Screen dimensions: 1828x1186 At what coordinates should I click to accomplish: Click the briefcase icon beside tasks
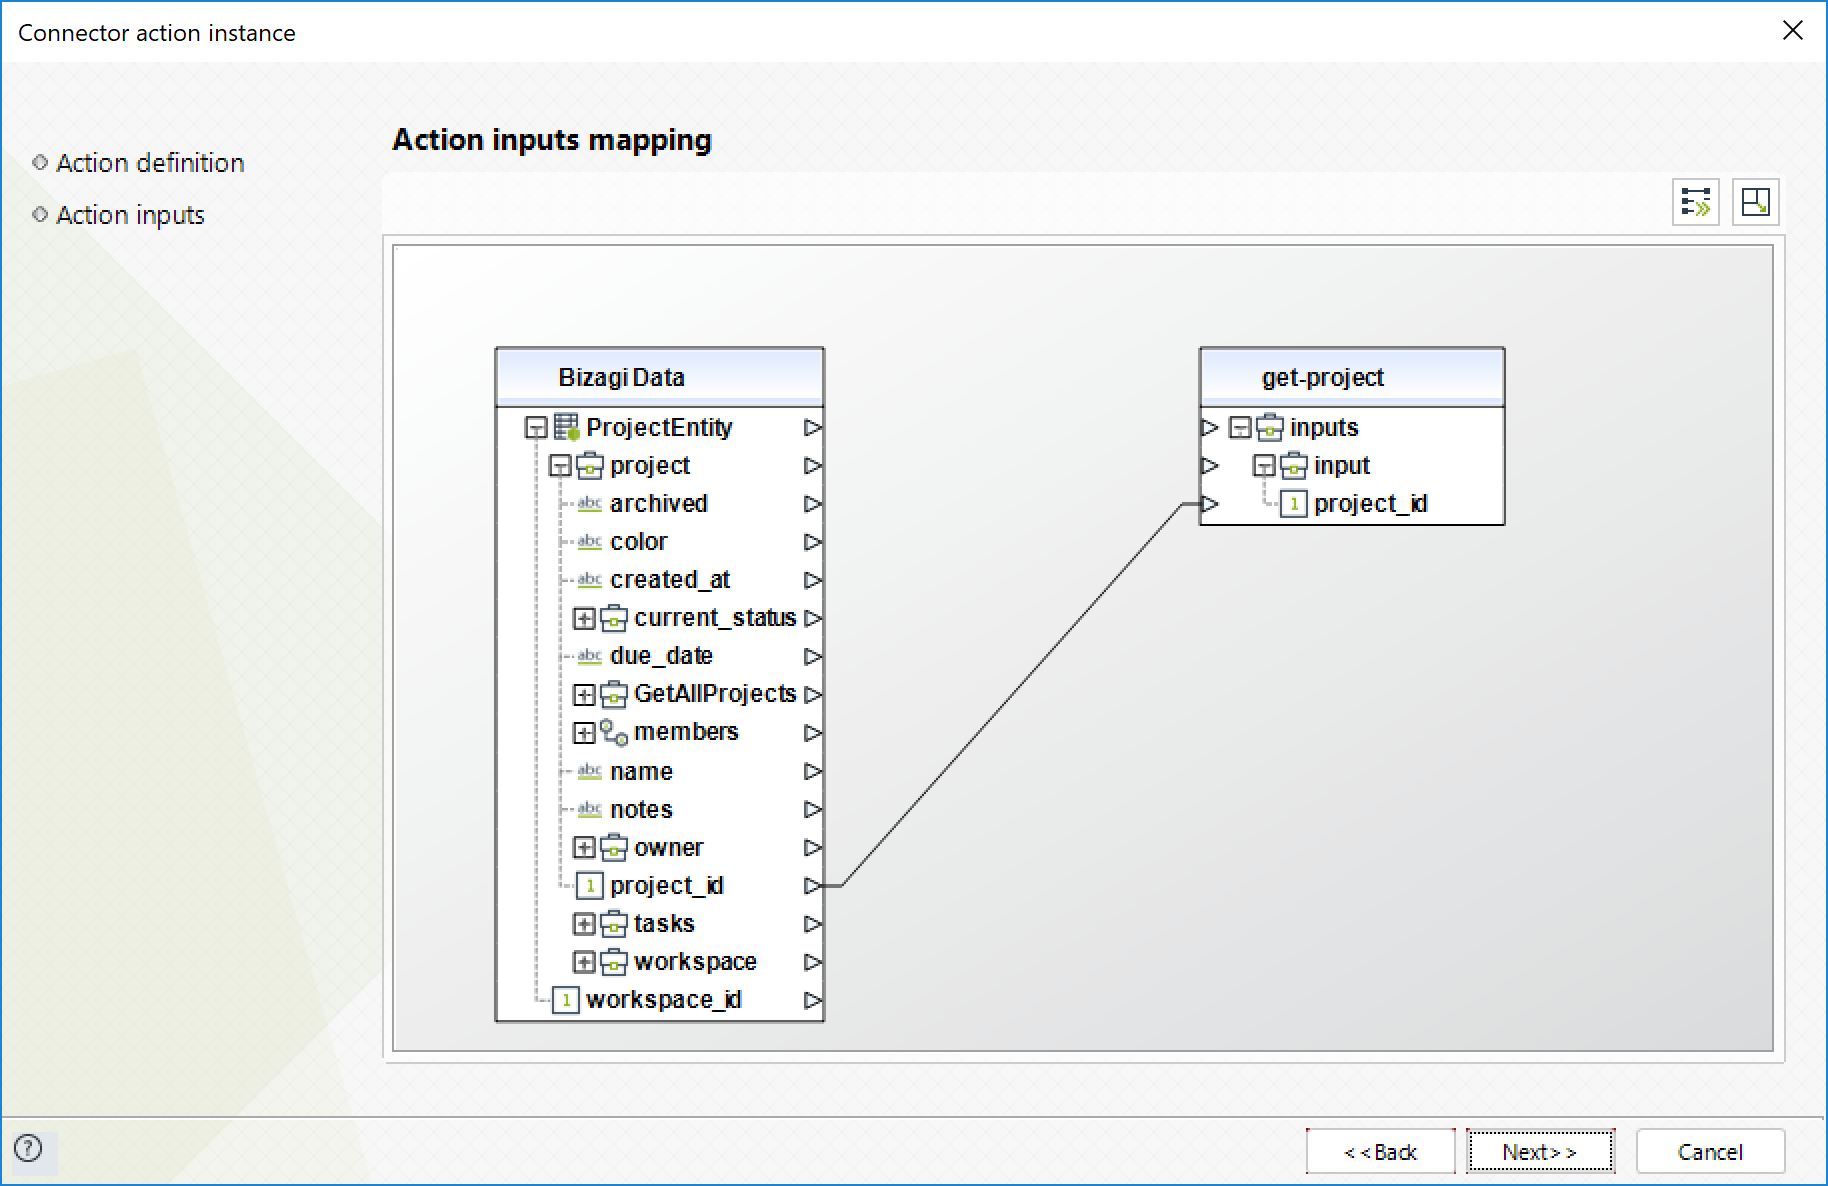tap(614, 923)
